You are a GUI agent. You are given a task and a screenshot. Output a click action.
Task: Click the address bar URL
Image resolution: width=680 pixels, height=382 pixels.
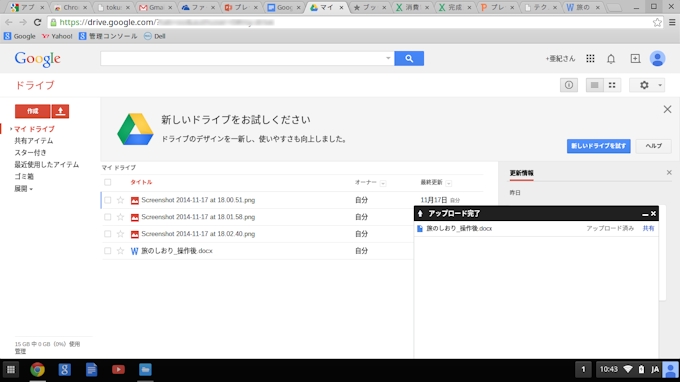point(347,22)
